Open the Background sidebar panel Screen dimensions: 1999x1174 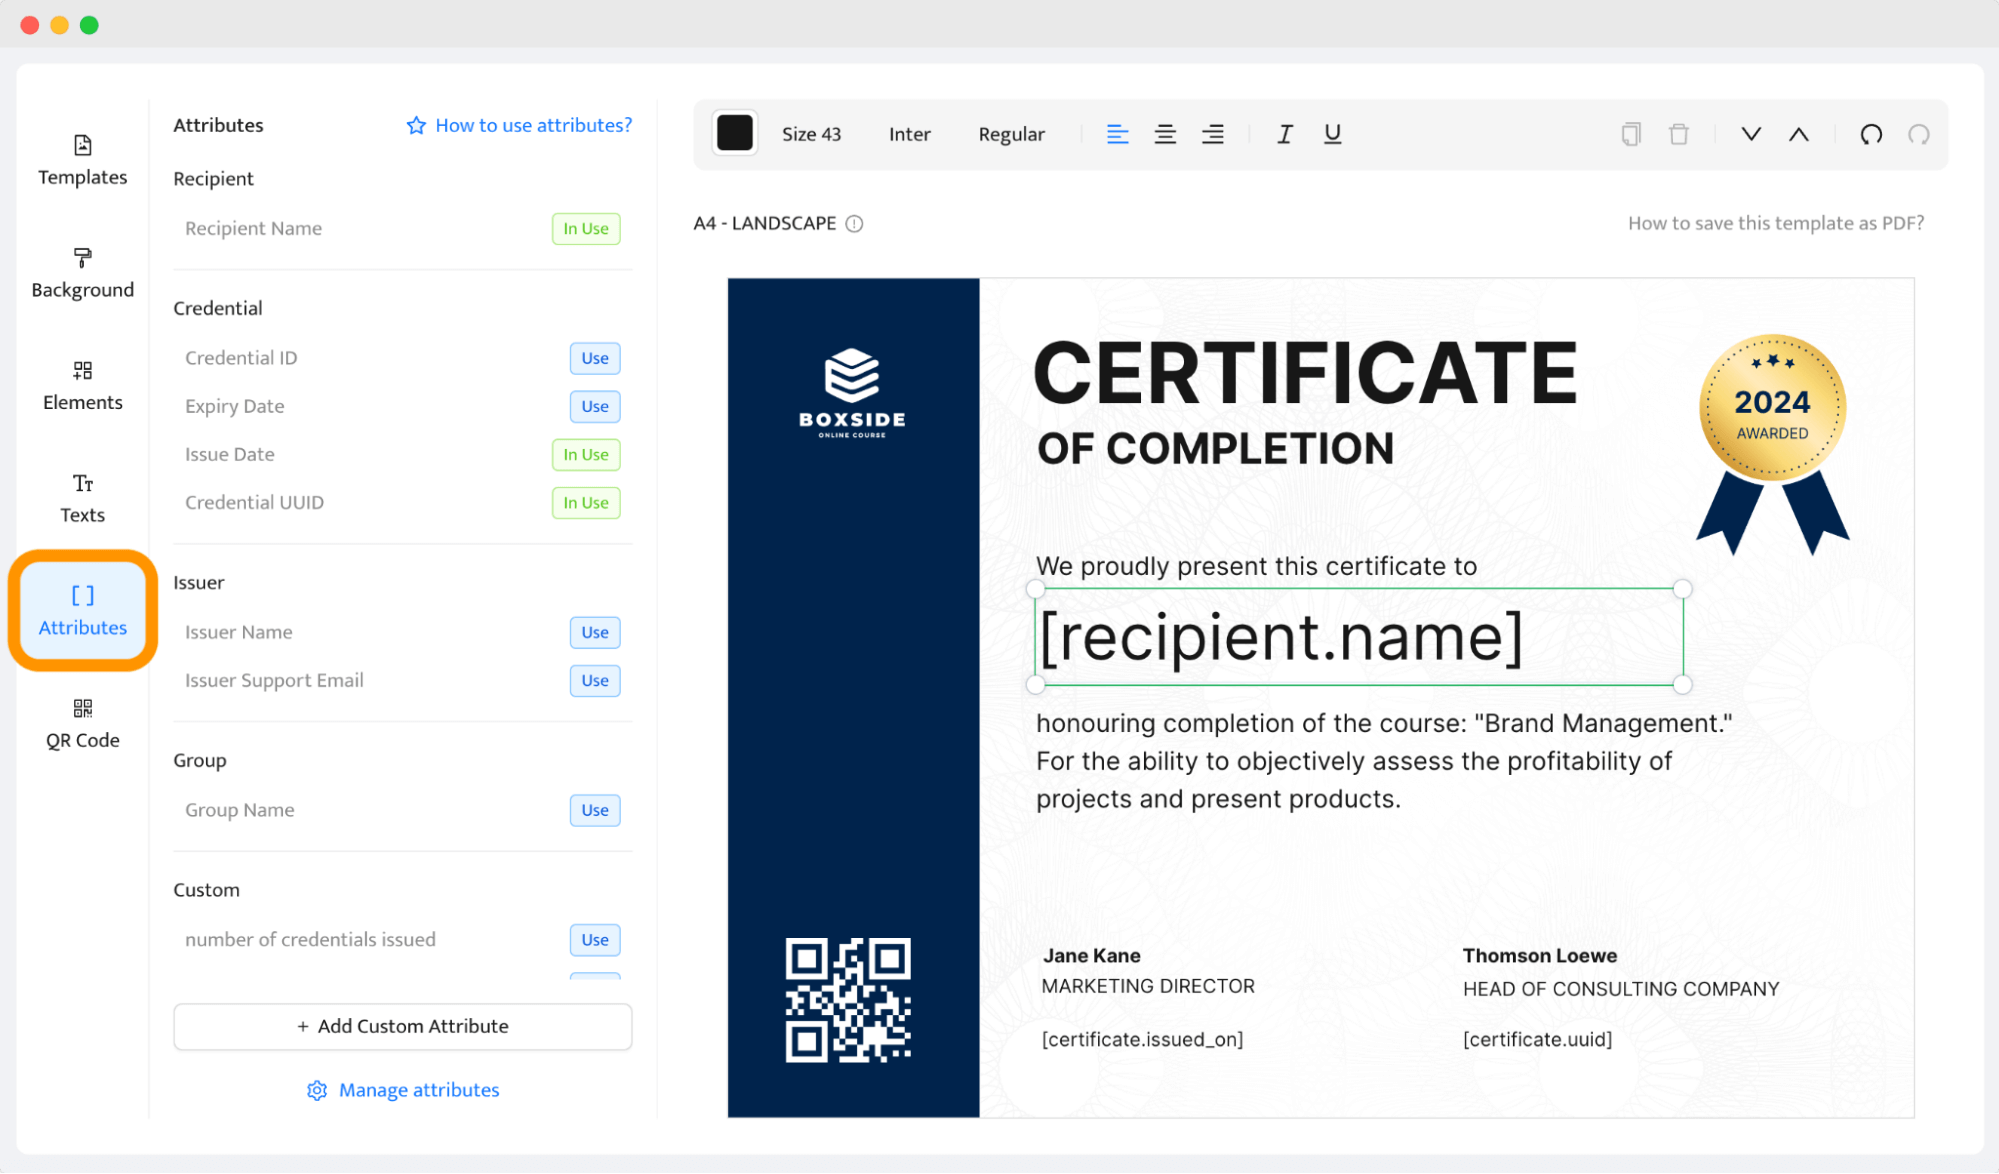(x=82, y=273)
